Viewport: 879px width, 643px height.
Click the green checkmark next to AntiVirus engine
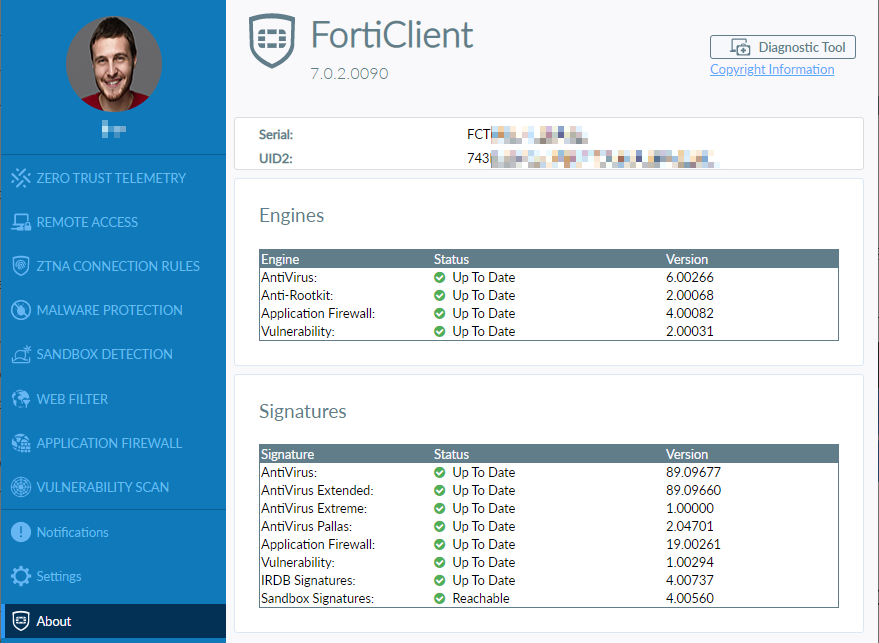440,277
